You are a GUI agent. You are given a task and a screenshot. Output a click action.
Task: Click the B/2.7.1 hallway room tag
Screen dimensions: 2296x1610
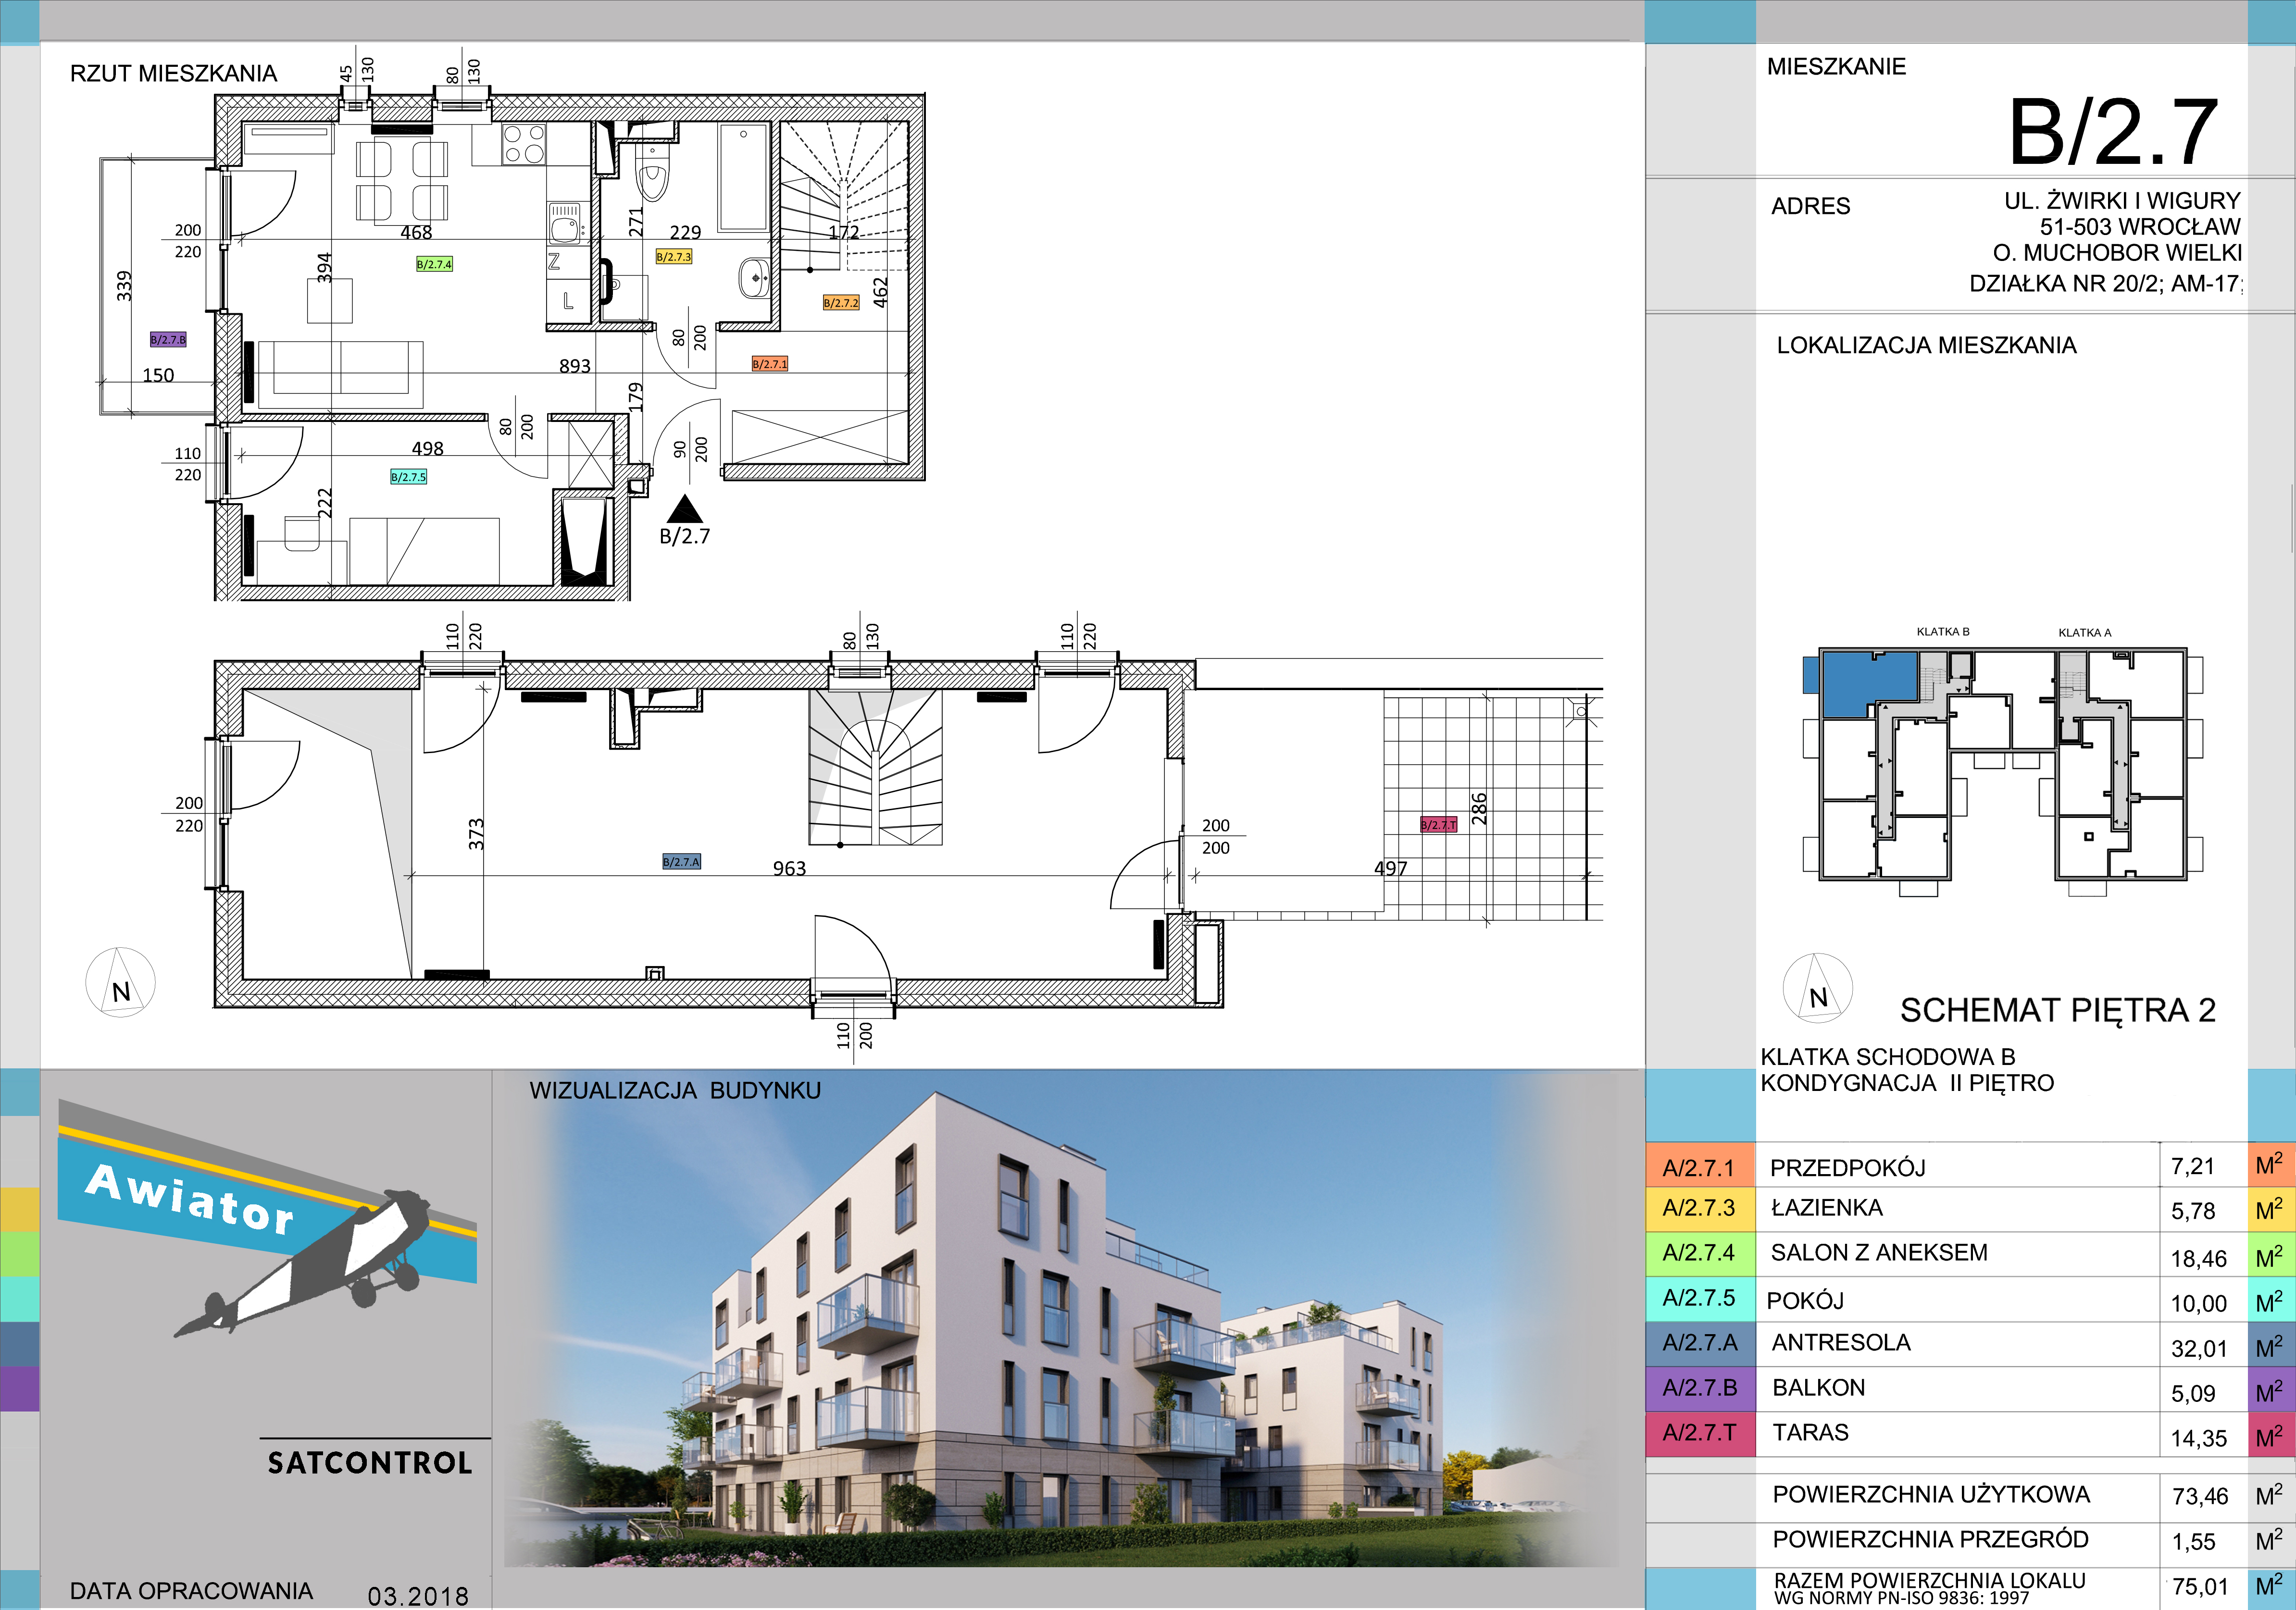point(770,364)
